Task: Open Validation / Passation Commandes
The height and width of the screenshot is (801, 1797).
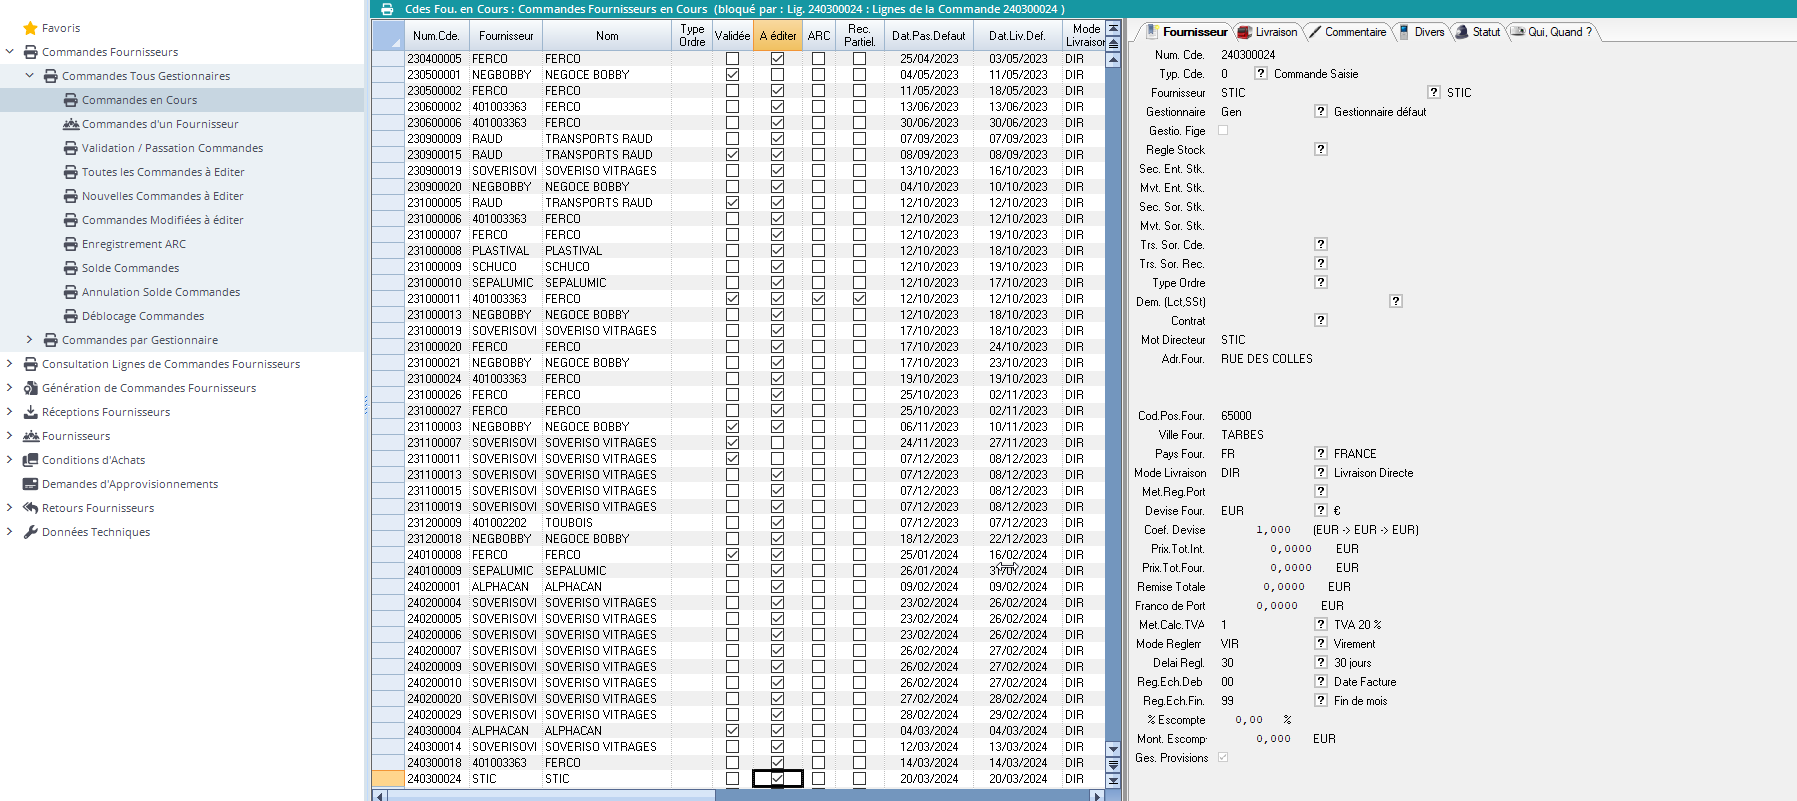Action: pos(172,148)
